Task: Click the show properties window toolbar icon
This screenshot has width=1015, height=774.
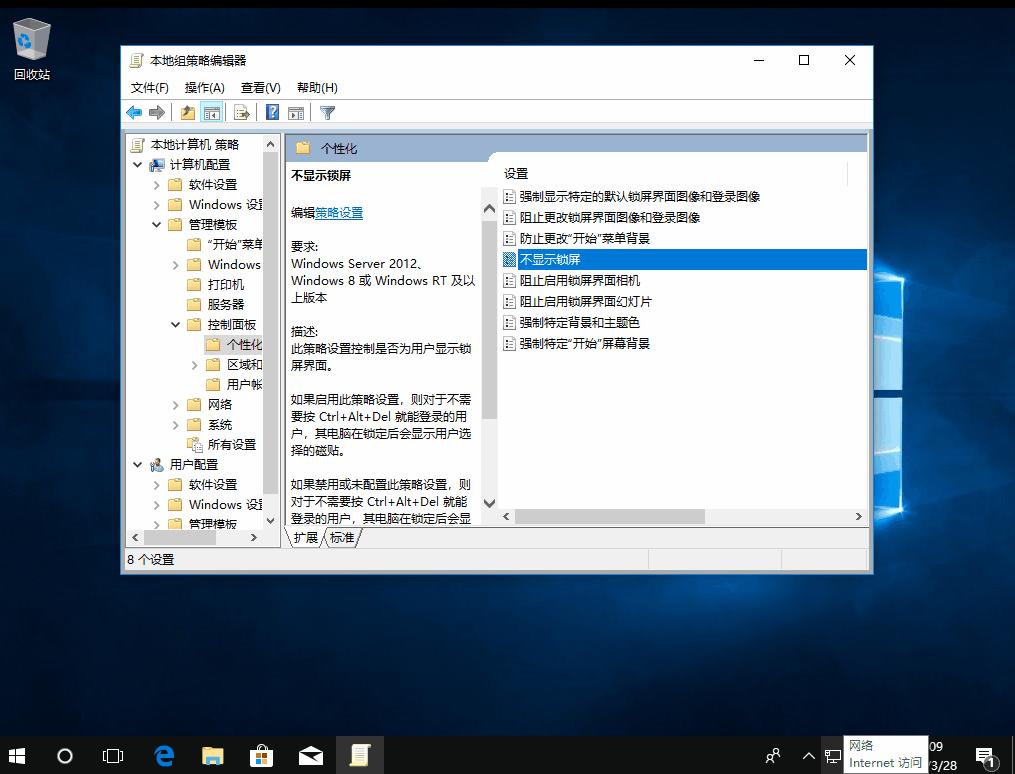Action: pos(295,112)
